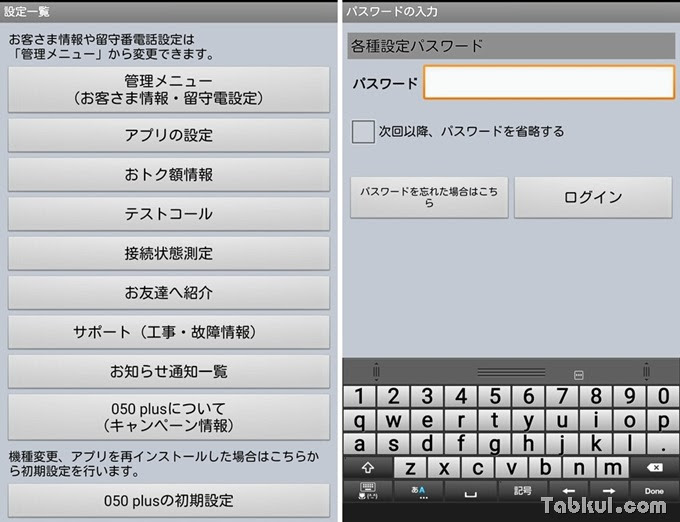
Task: Tap the number 8 key
Action: click(596, 396)
